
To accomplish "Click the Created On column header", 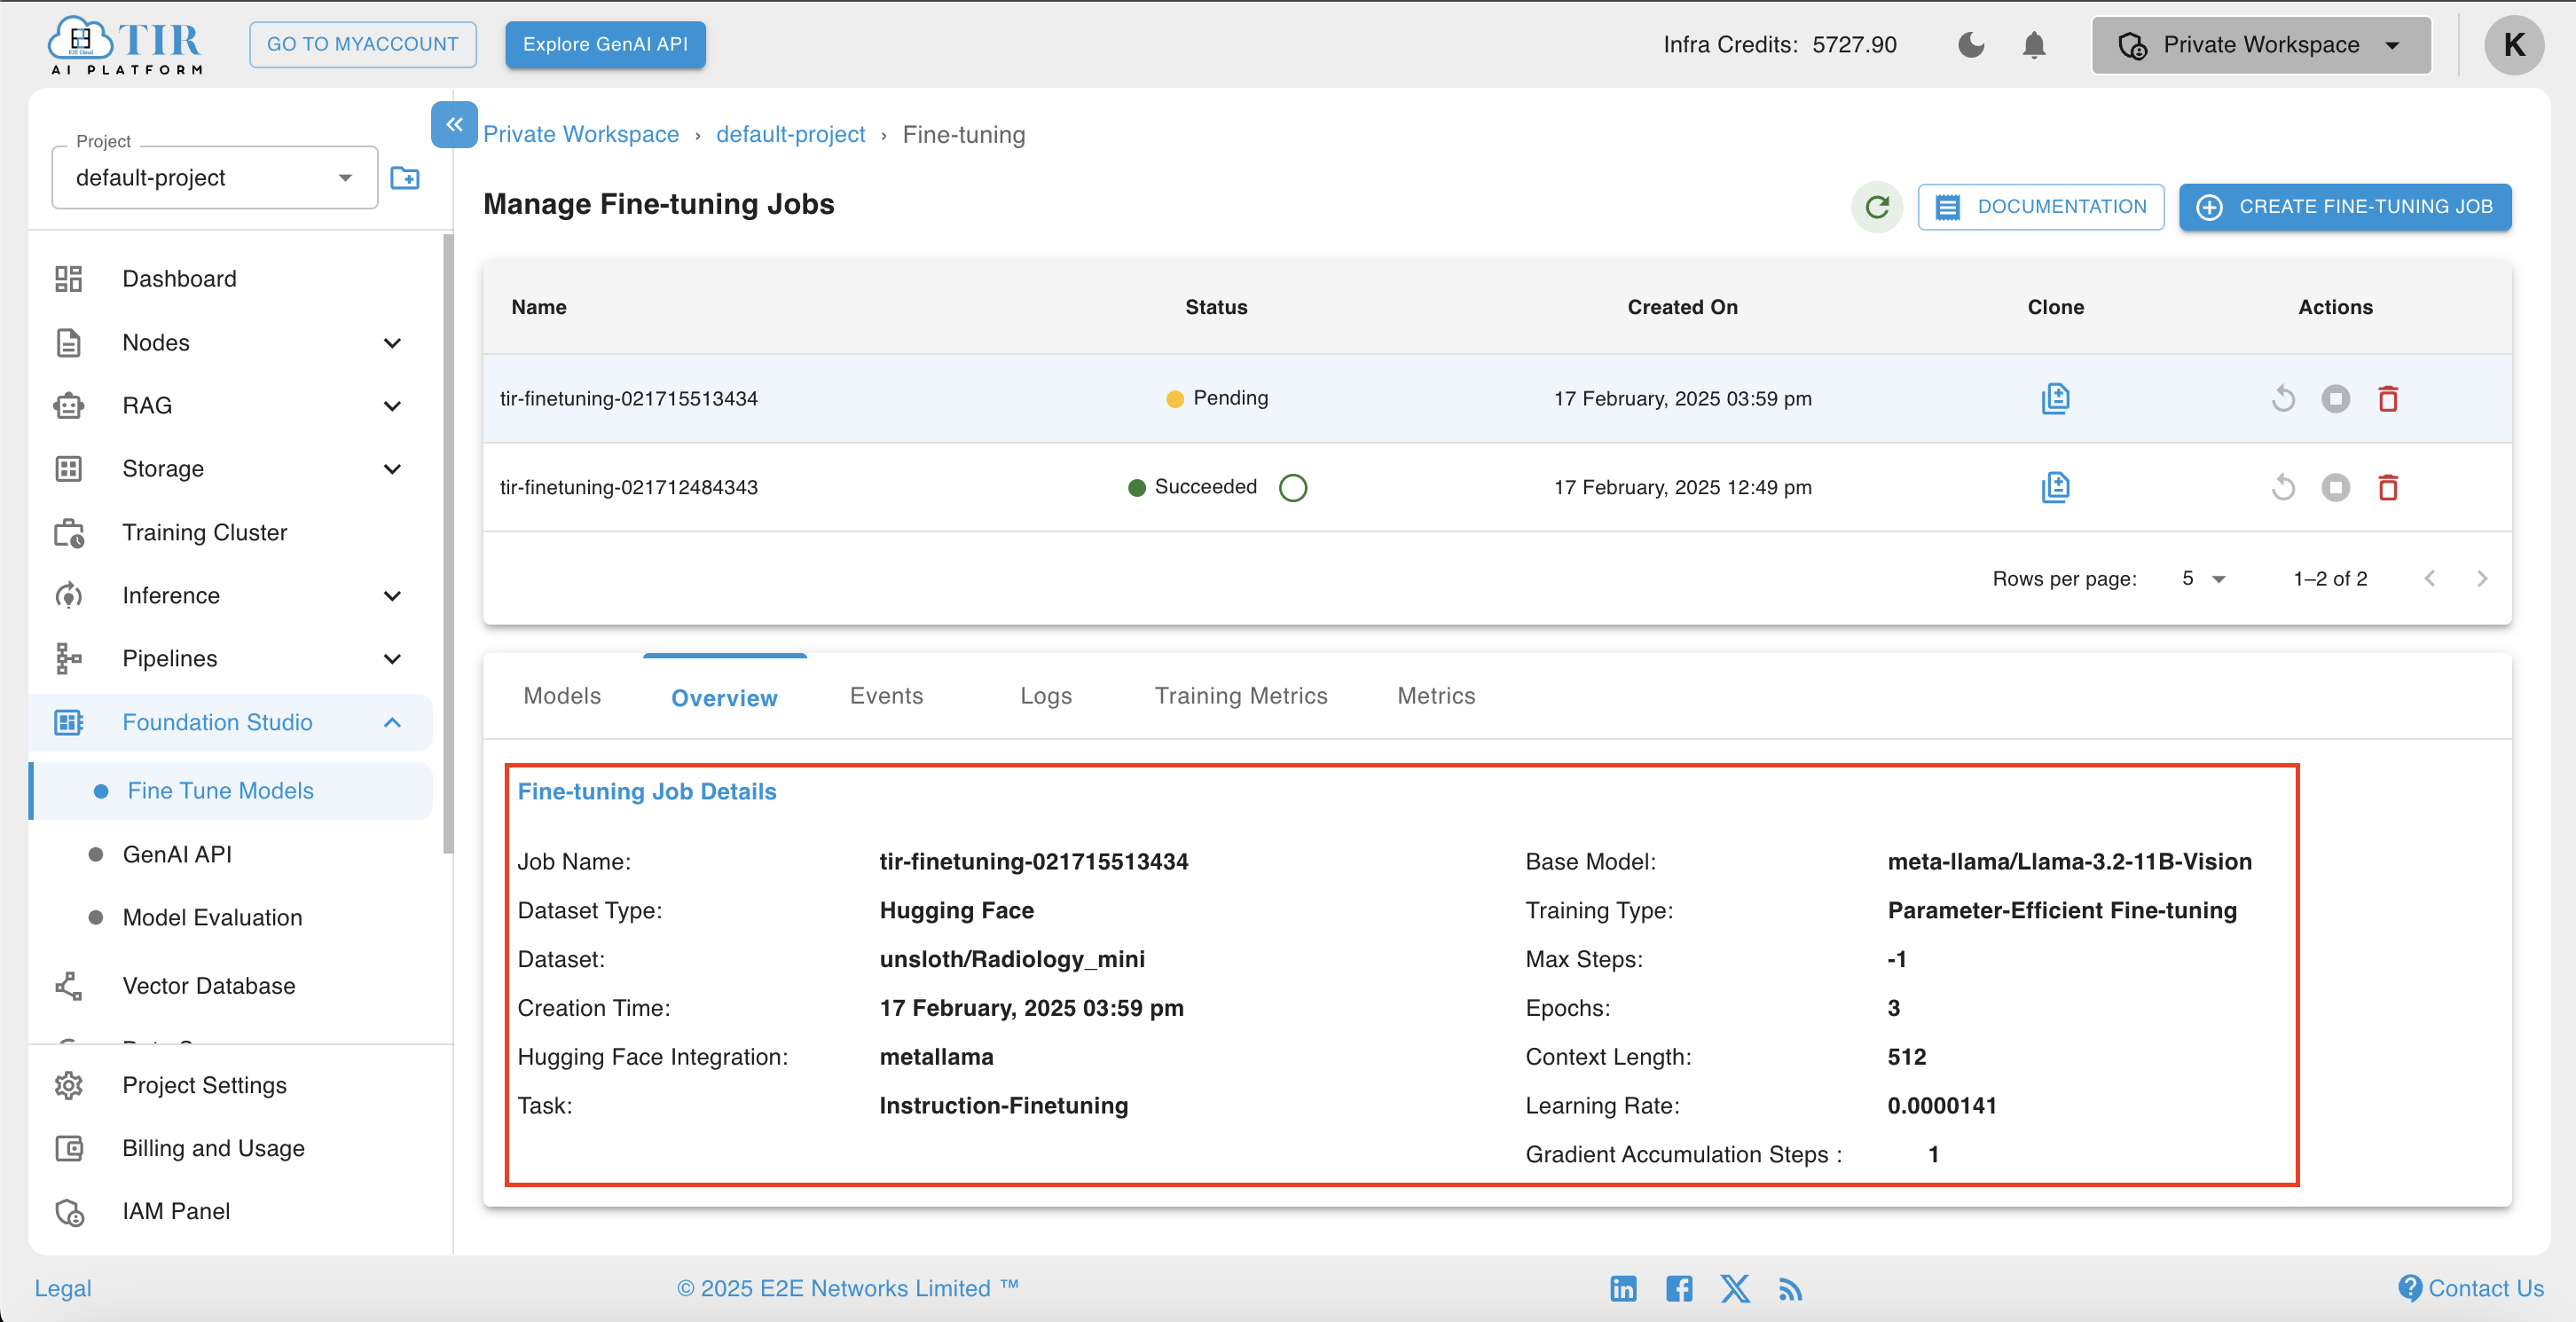I will (x=1682, y=307).
